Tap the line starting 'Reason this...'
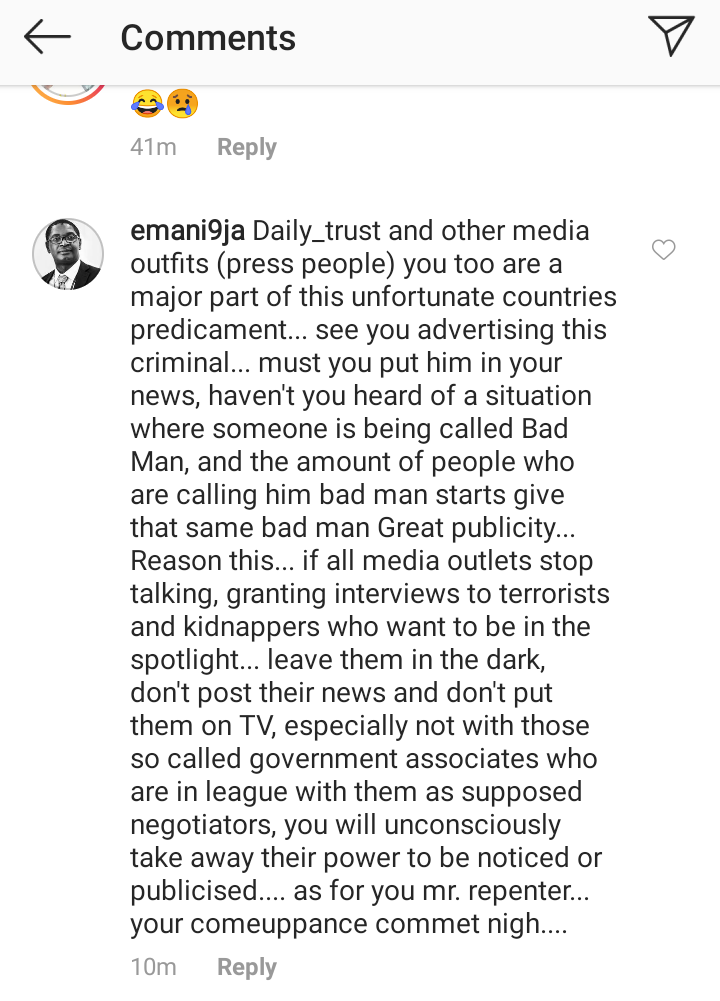 (x=362, y=561)
